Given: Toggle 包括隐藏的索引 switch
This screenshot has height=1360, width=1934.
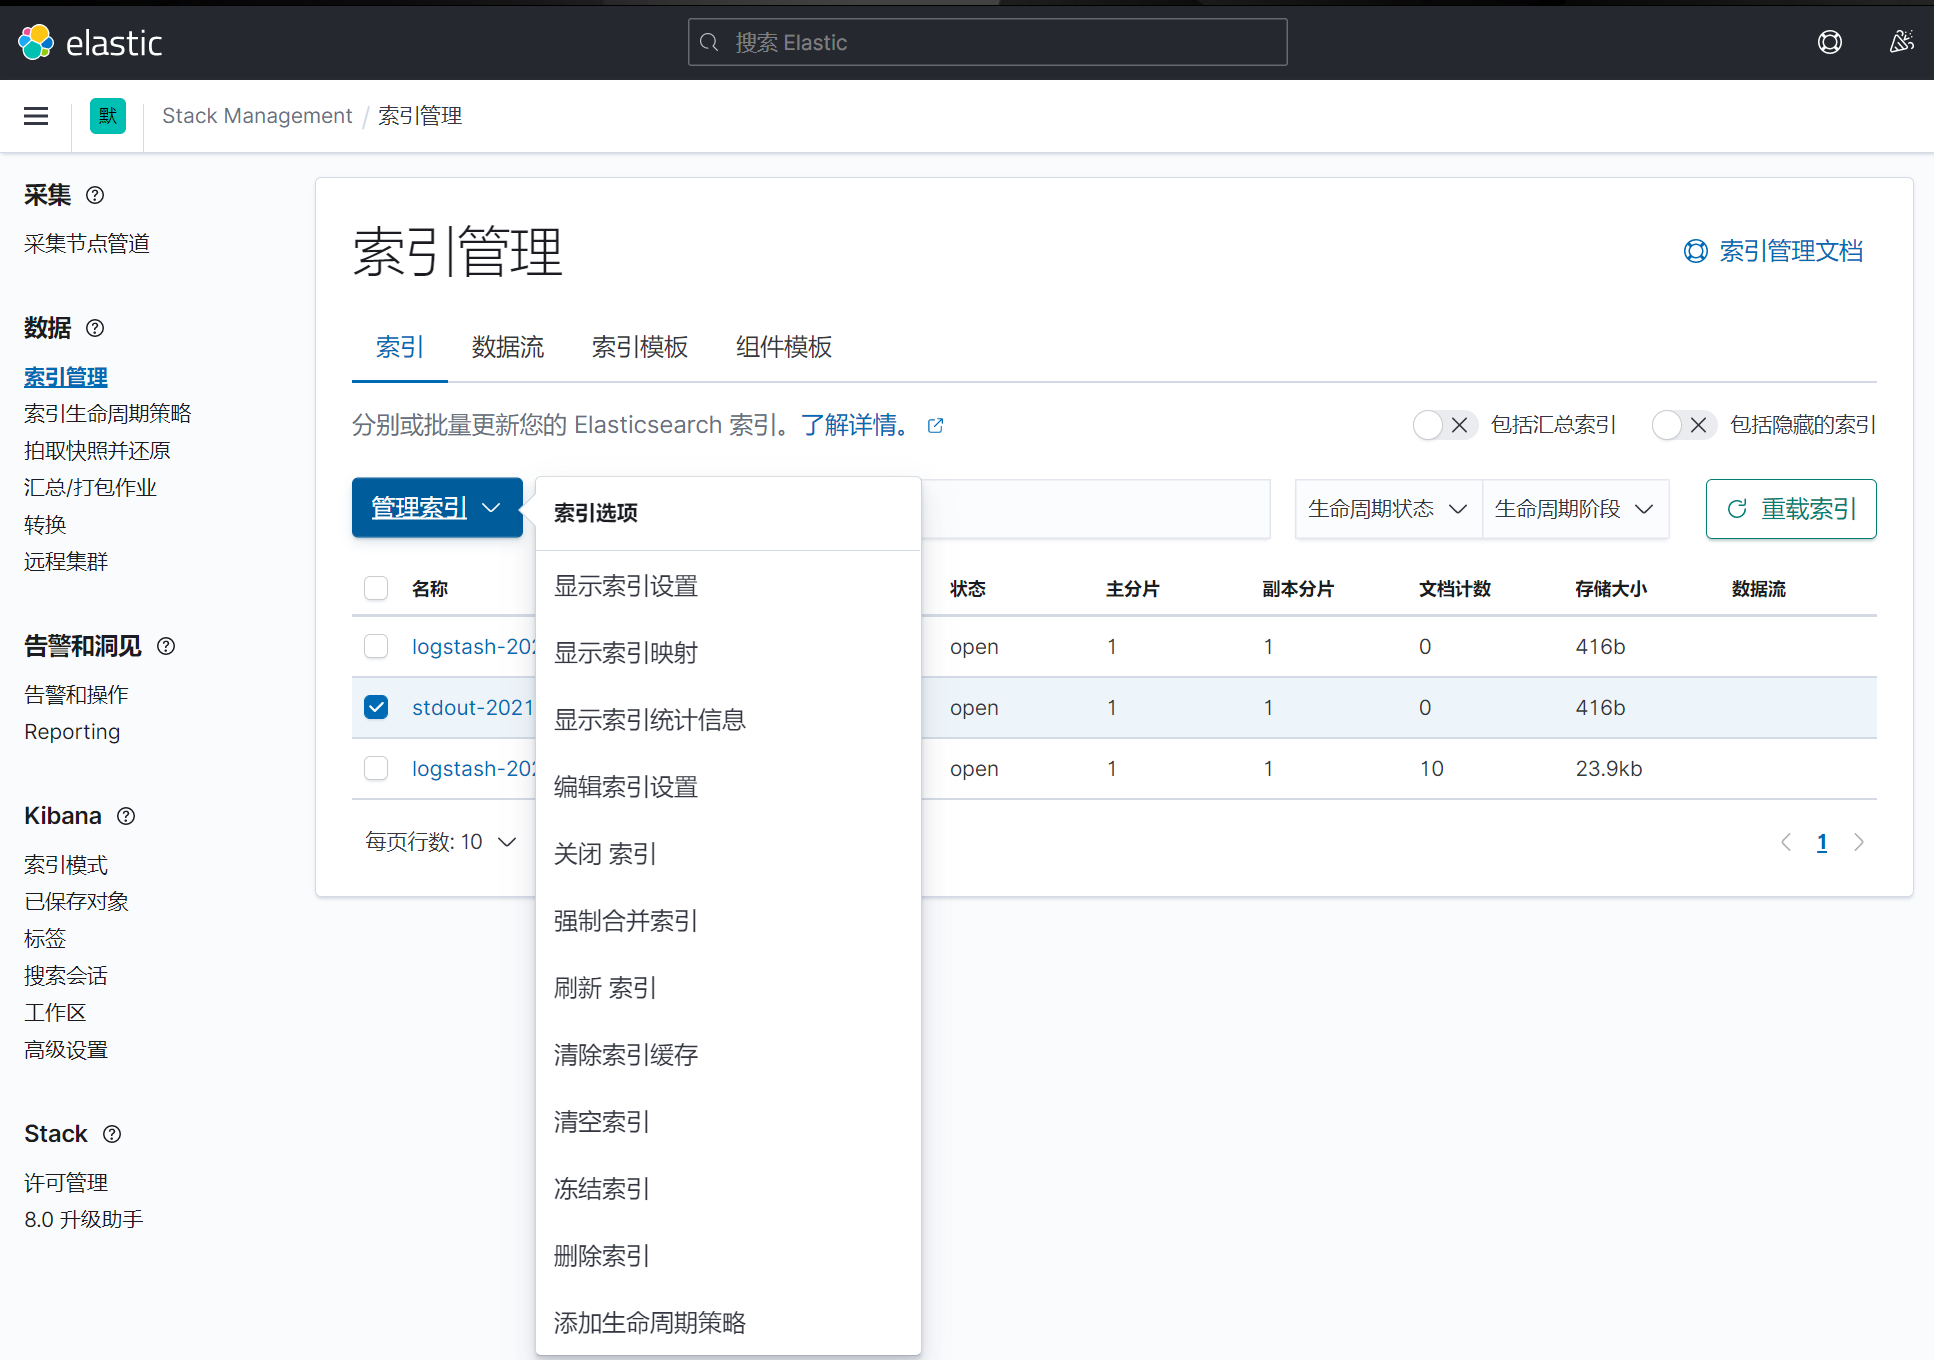Looking at the screenshot, I should pos(1684,425).
